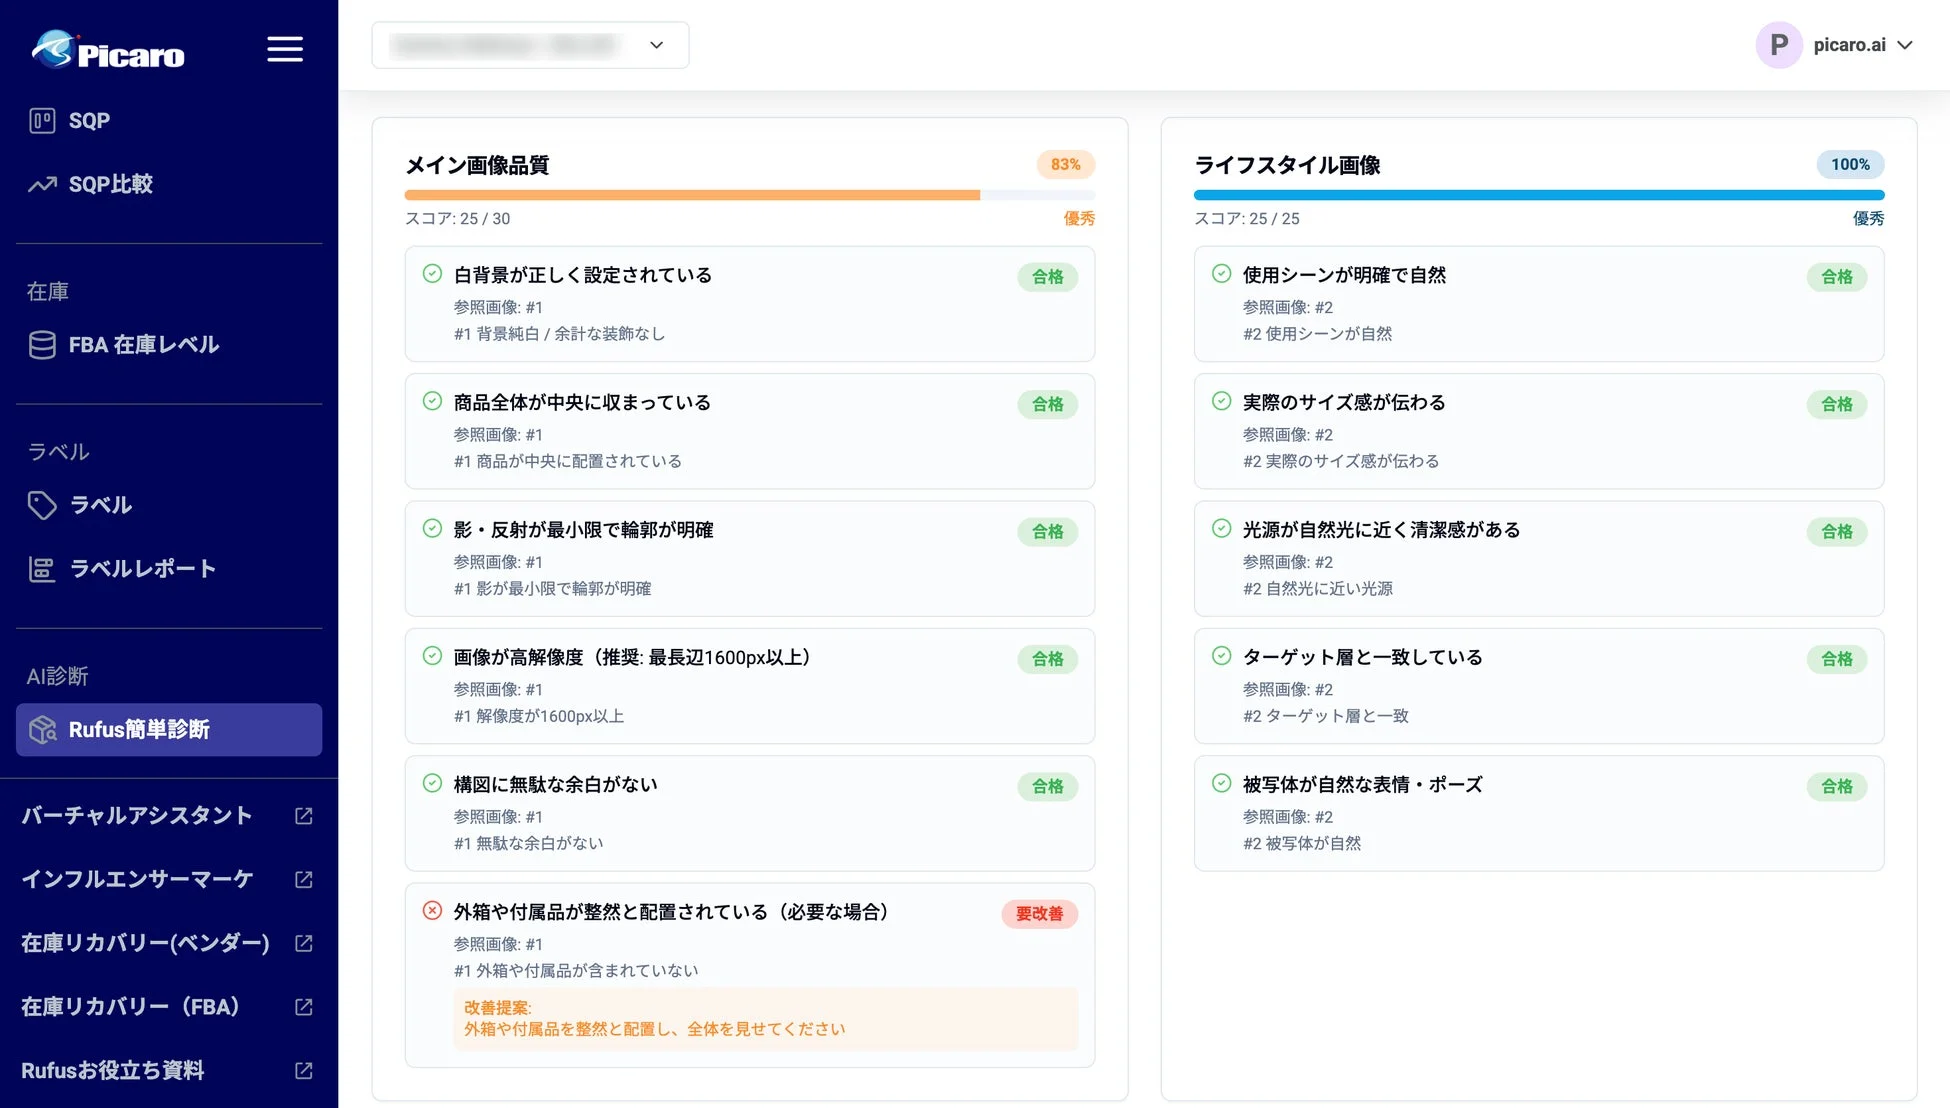Open SQP比較 via its chart icon
The width and height of the screenshot is (1950, 1108).
pos(41,184)
